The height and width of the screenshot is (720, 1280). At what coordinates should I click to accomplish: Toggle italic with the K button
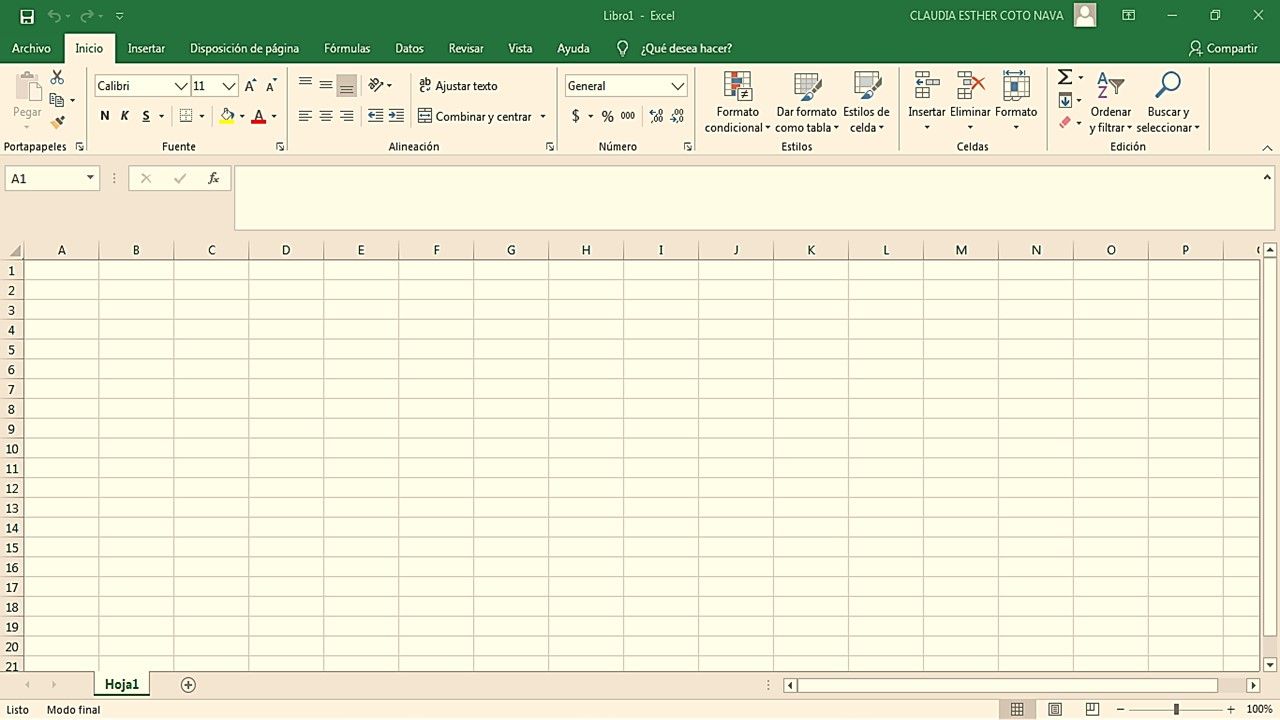click(124, 116)
